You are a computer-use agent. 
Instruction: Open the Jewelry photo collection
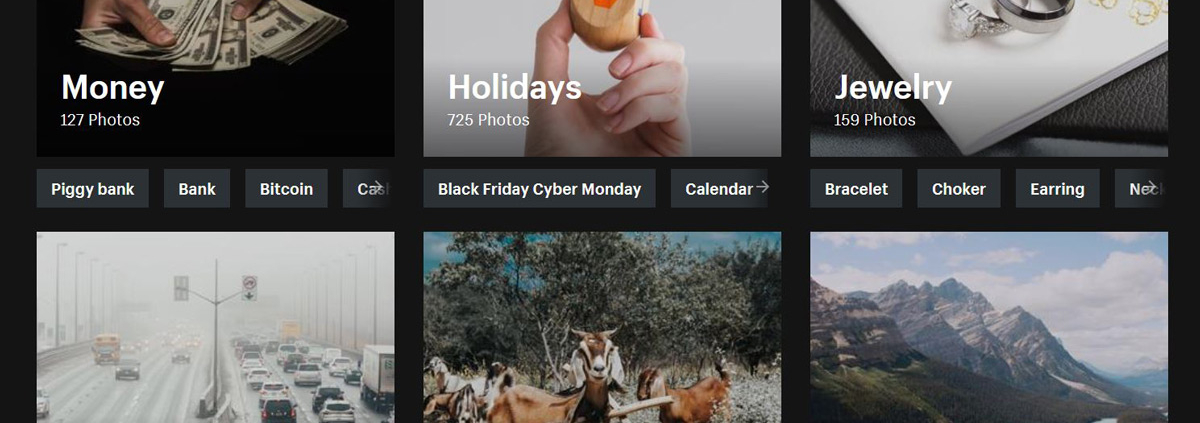pos(989,78)
